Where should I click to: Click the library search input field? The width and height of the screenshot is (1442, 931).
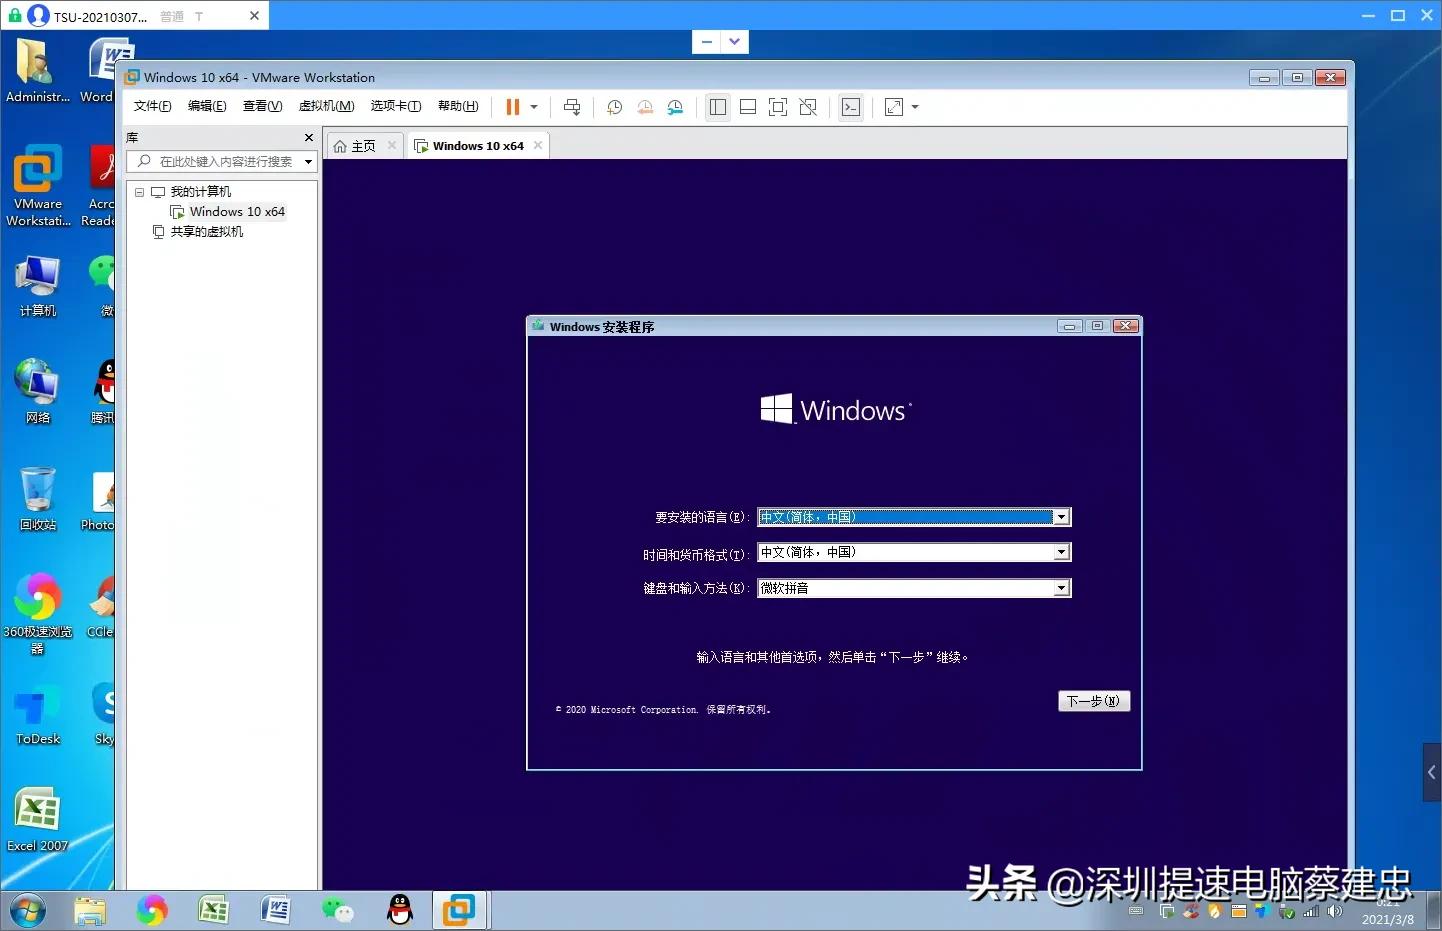(225, 161)
